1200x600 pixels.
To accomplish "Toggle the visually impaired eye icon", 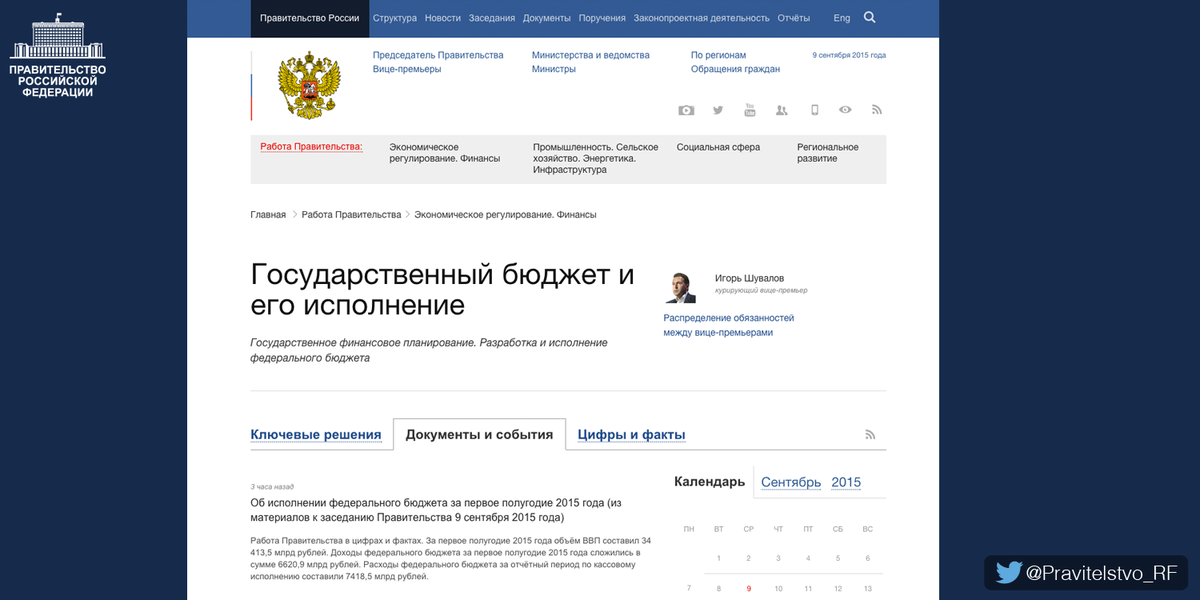I will point(846,110).
